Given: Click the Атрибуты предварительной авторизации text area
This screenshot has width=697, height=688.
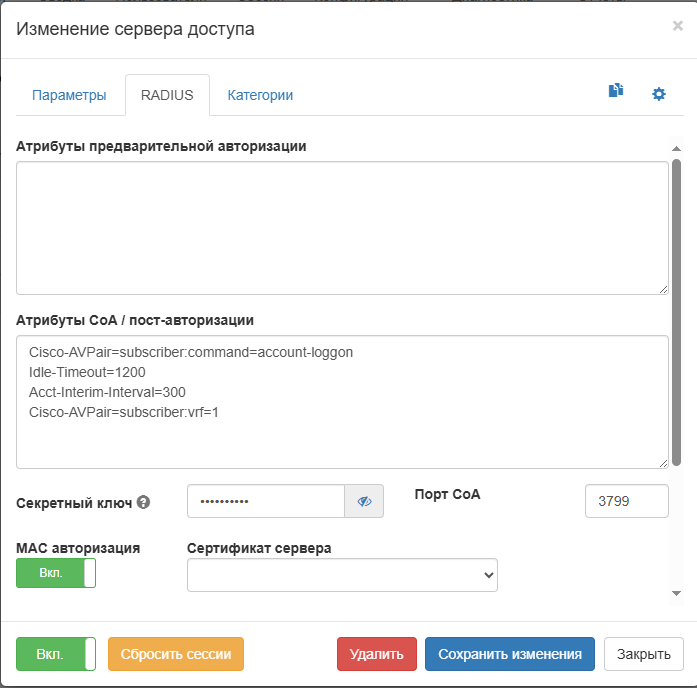Looking at the screenshot, I should tap(342, 228).
